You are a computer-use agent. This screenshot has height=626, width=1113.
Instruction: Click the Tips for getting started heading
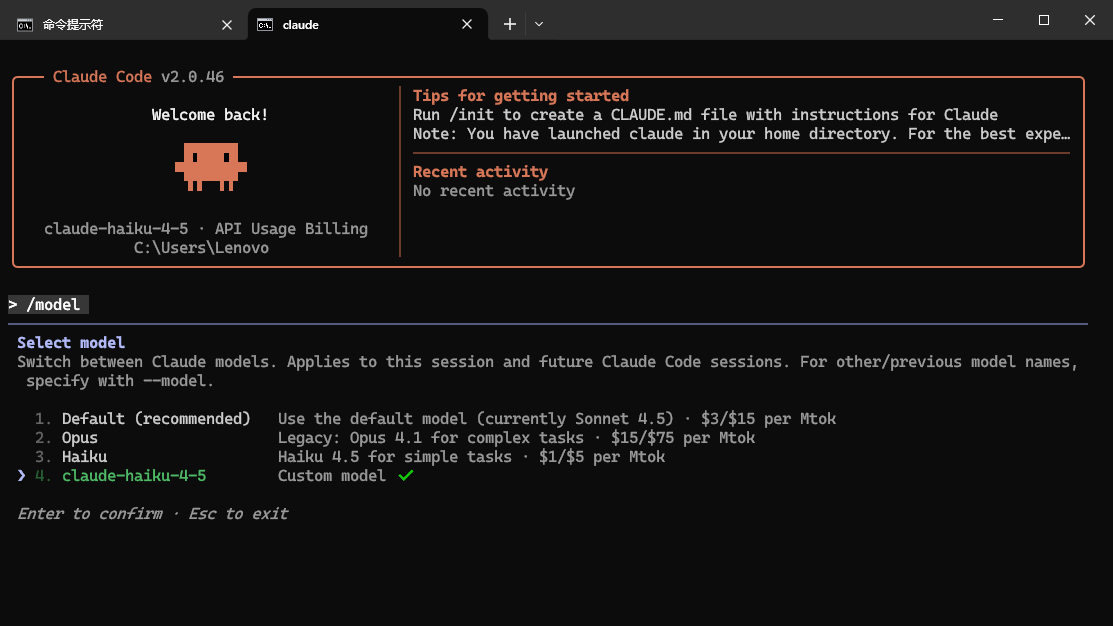(521, 96)
